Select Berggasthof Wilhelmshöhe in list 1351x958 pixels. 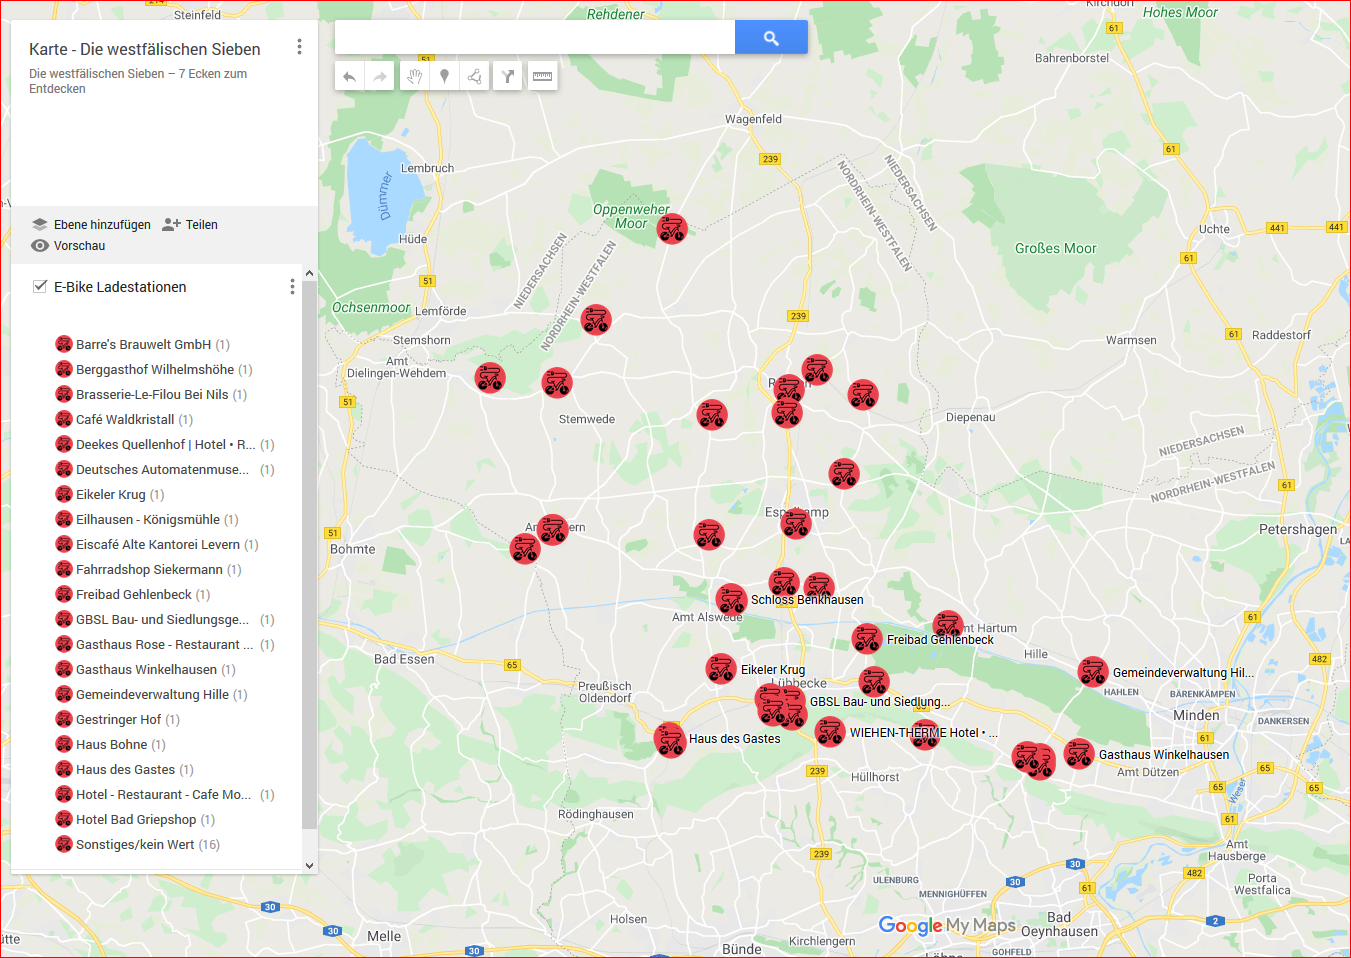154,370
